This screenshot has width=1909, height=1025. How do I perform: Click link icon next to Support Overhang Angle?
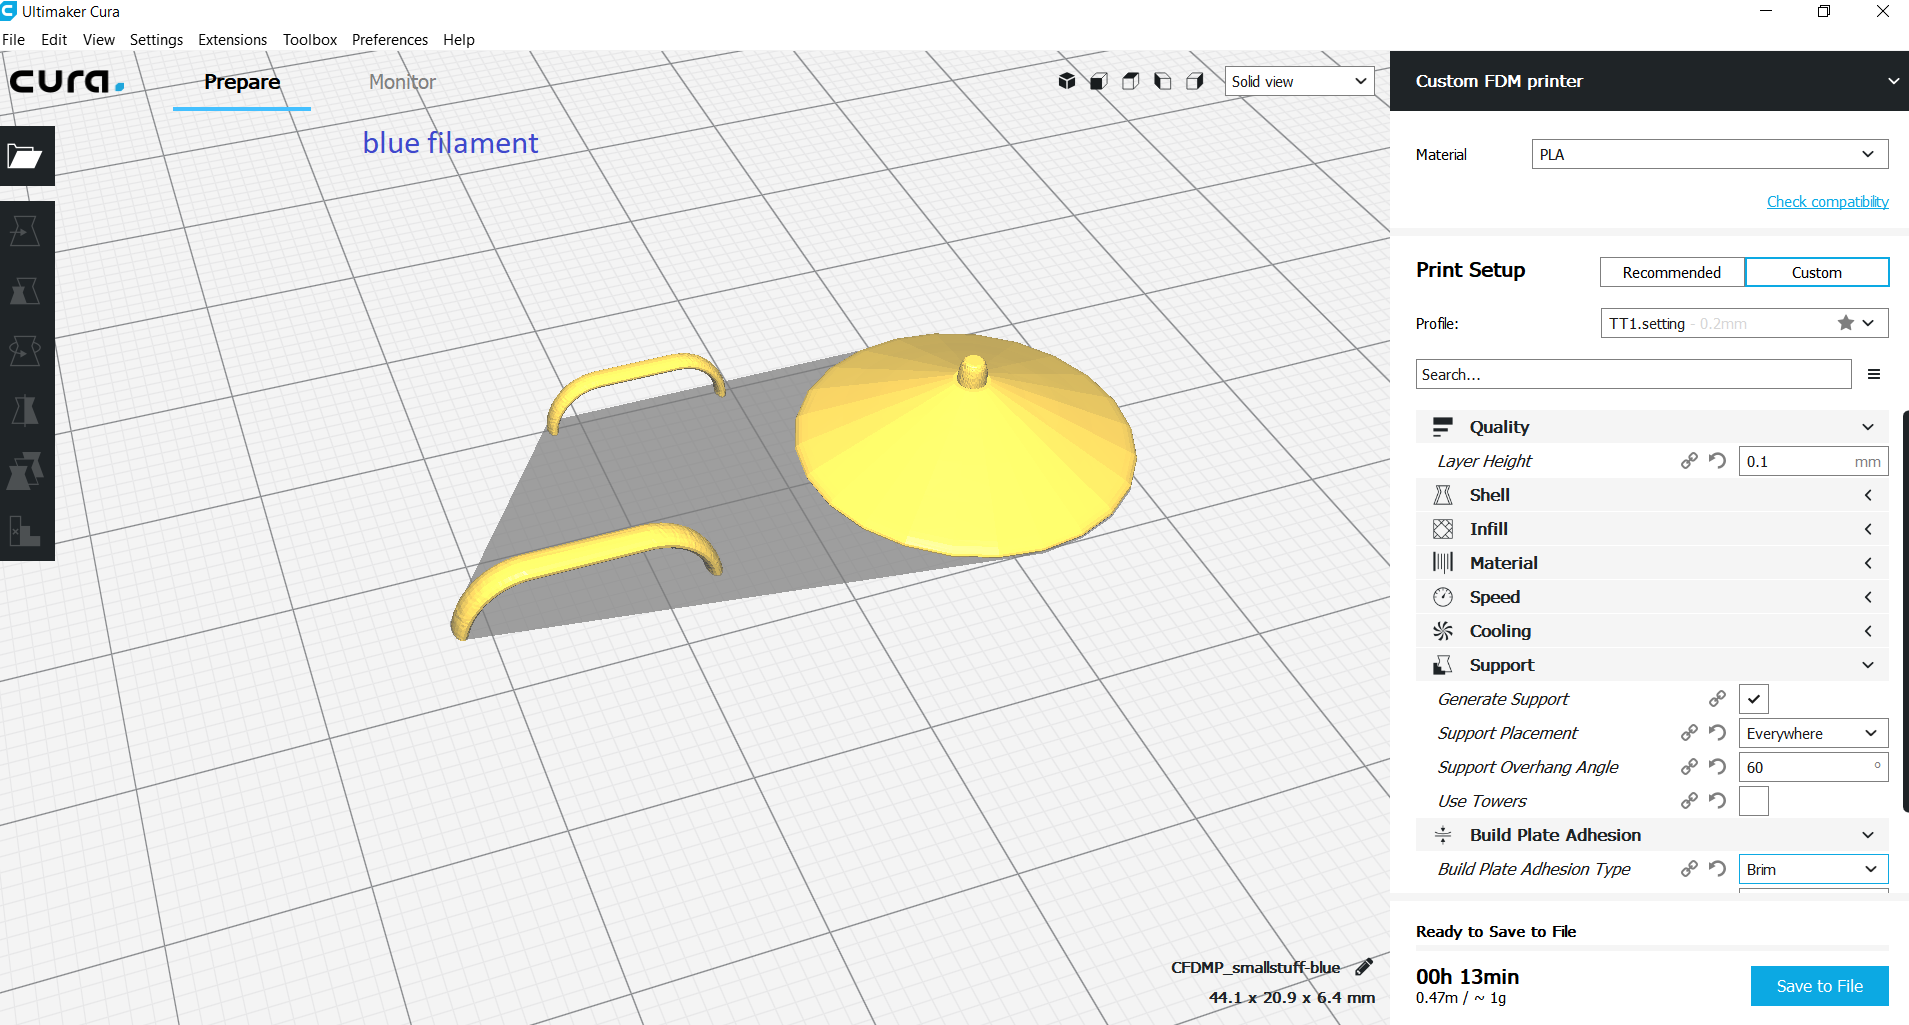[1689, 767]
